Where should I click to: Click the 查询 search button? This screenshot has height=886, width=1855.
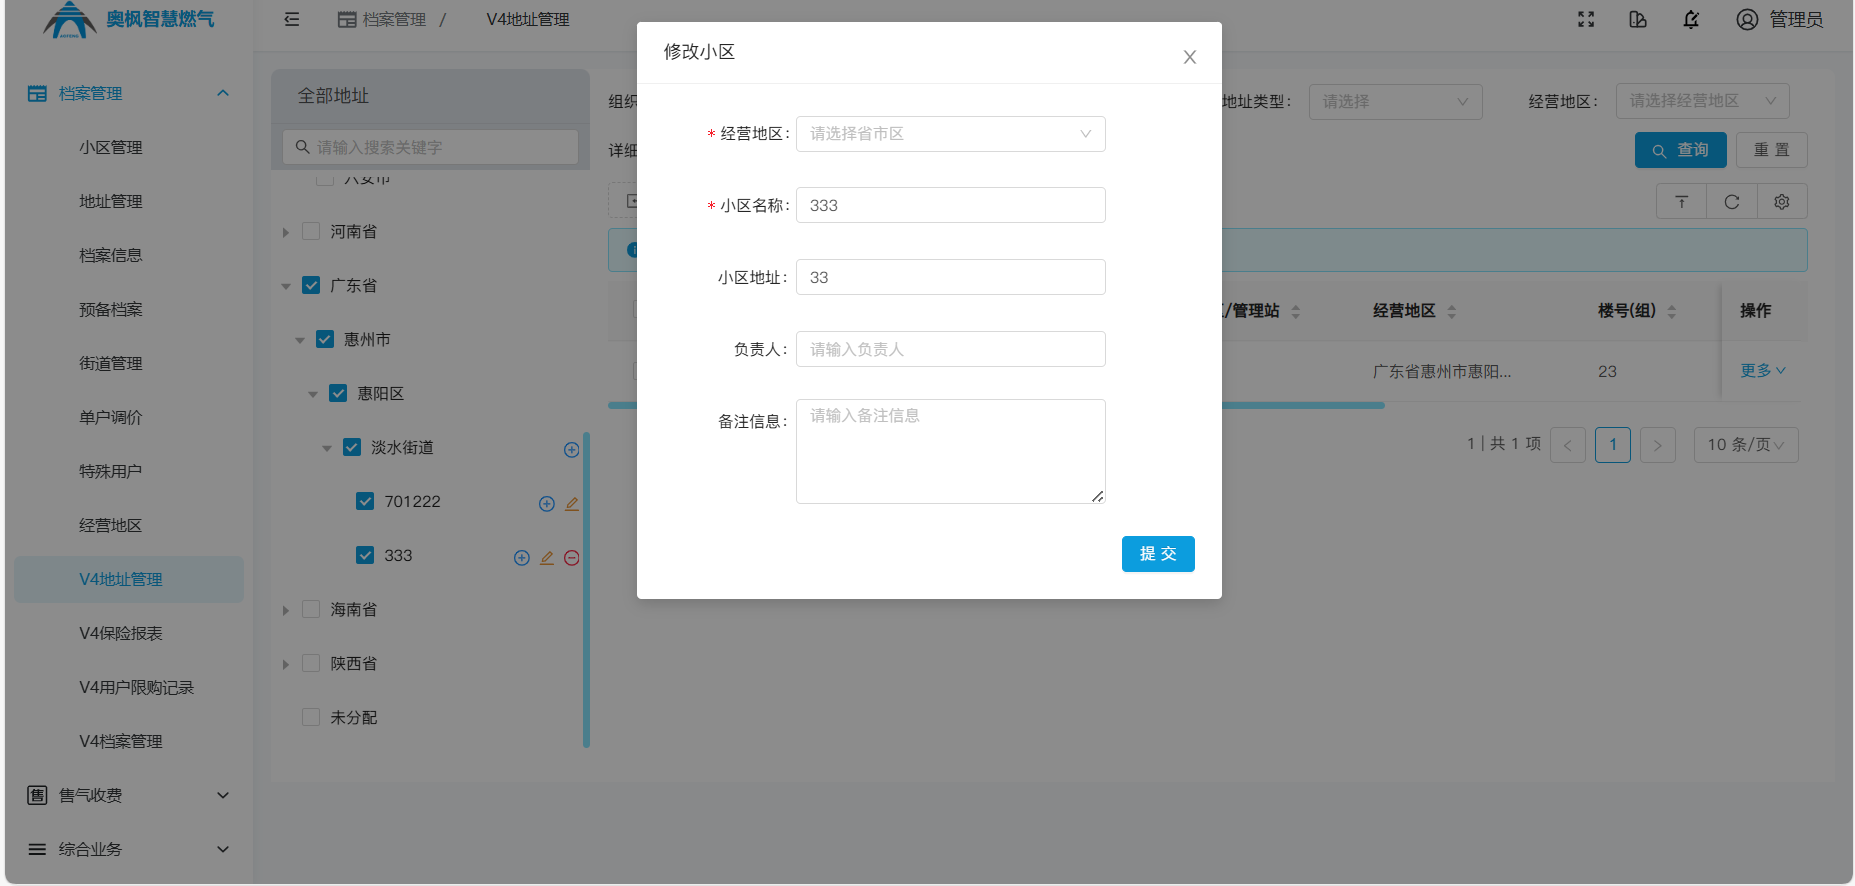coord(1680,150)
